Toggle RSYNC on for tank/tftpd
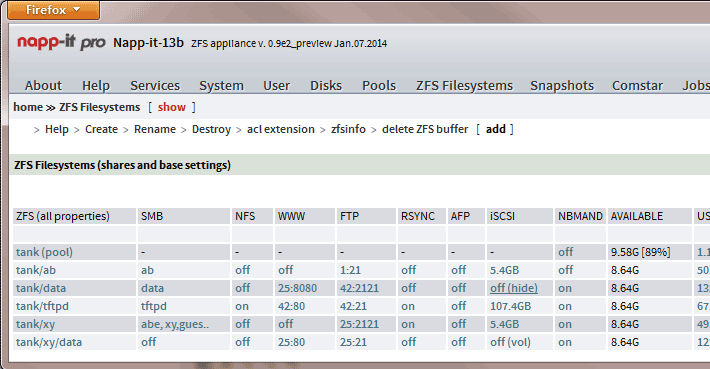The image size is (710, 369). point(408,307)
